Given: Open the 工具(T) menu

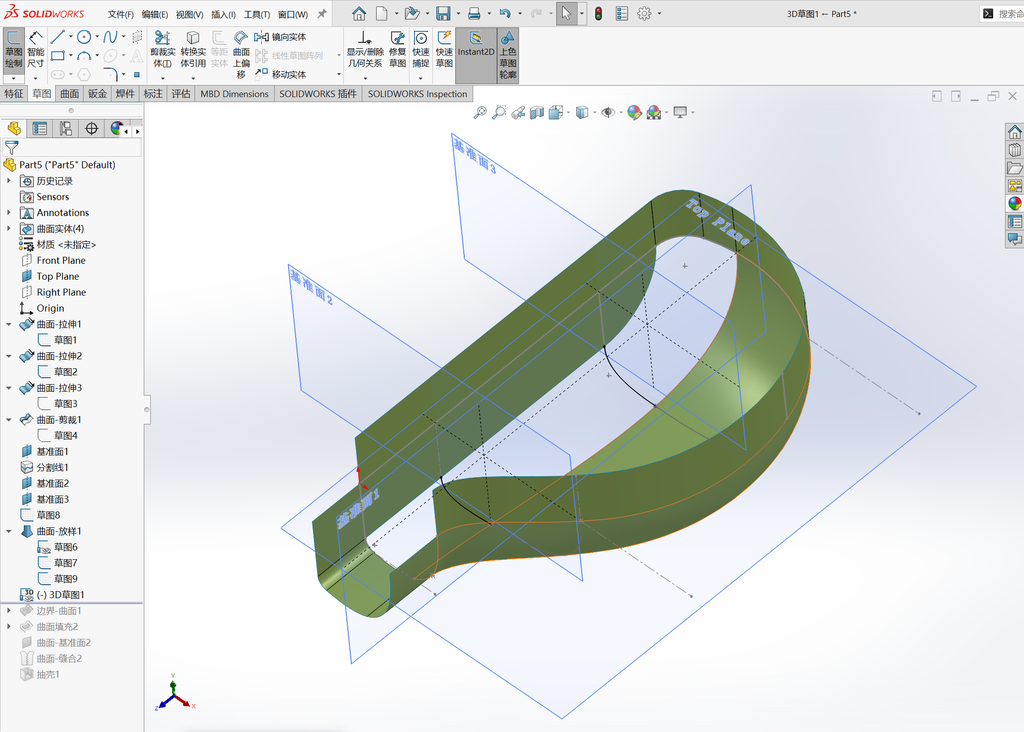Looking at the screenshot, I should 257,14.
